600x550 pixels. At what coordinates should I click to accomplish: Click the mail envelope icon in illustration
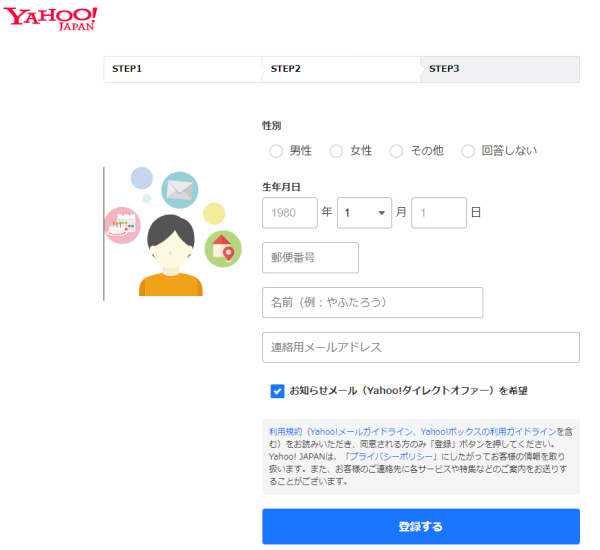click(179, 190)
